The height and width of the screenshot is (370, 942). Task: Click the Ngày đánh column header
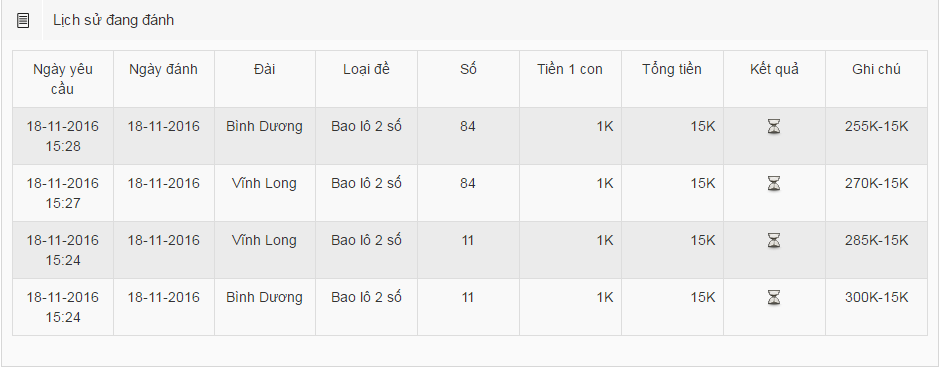click(164, 79)
